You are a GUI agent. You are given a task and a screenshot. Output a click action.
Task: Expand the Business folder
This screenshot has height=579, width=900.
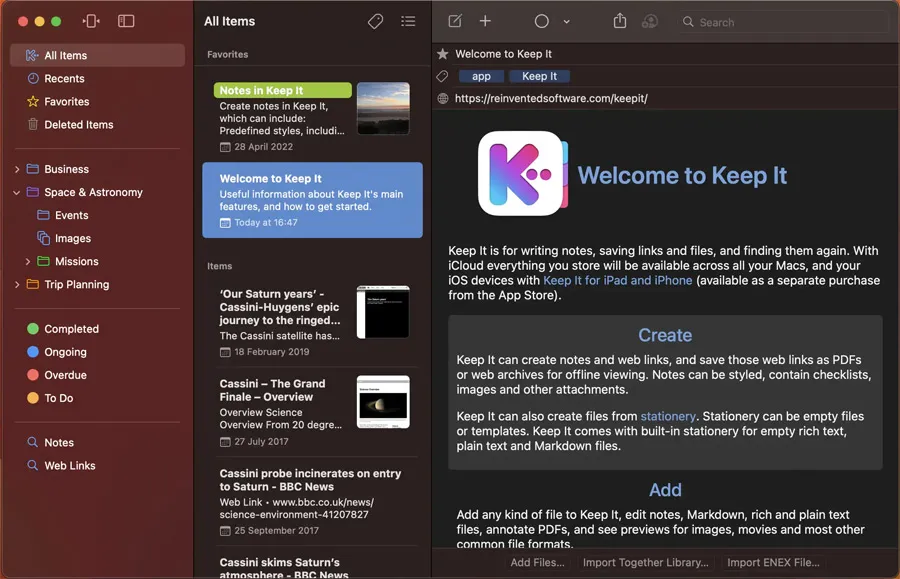[17, 170]
